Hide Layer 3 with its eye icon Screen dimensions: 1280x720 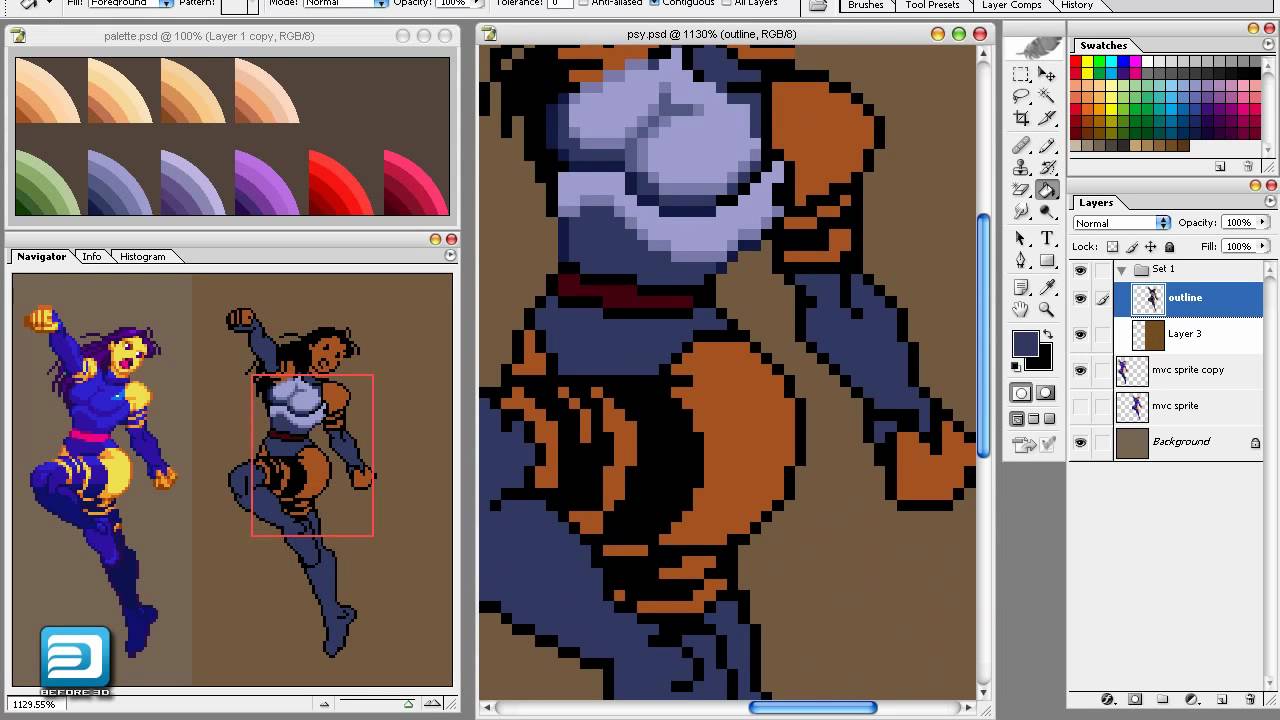point(1080,334)
